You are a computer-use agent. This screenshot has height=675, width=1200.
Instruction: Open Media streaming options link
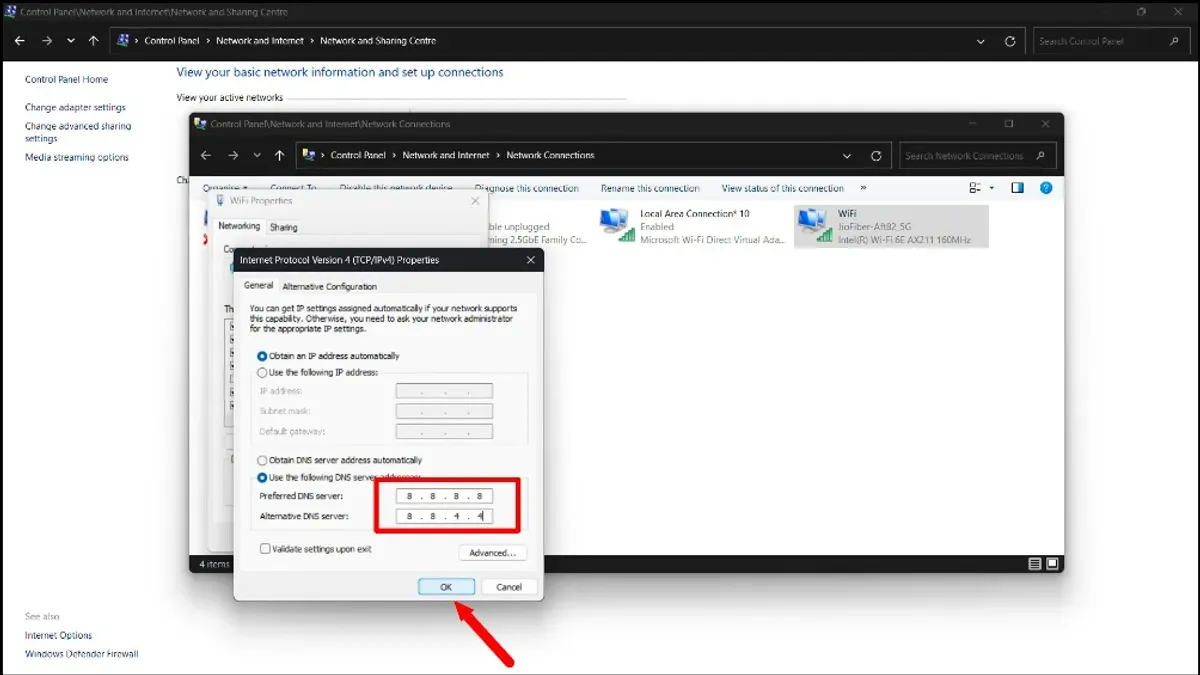[77, 157]
